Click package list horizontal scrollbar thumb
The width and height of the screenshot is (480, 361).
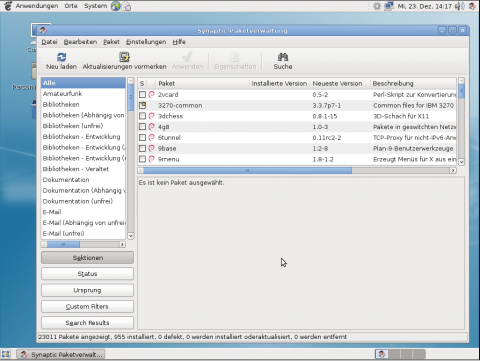pos(247,170)
